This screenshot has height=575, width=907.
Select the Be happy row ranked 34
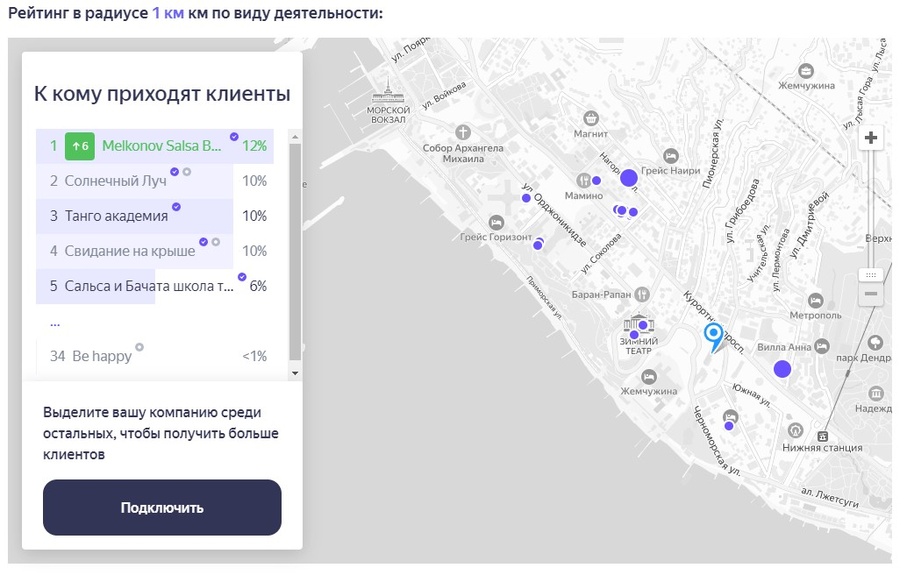coord(154,356)
